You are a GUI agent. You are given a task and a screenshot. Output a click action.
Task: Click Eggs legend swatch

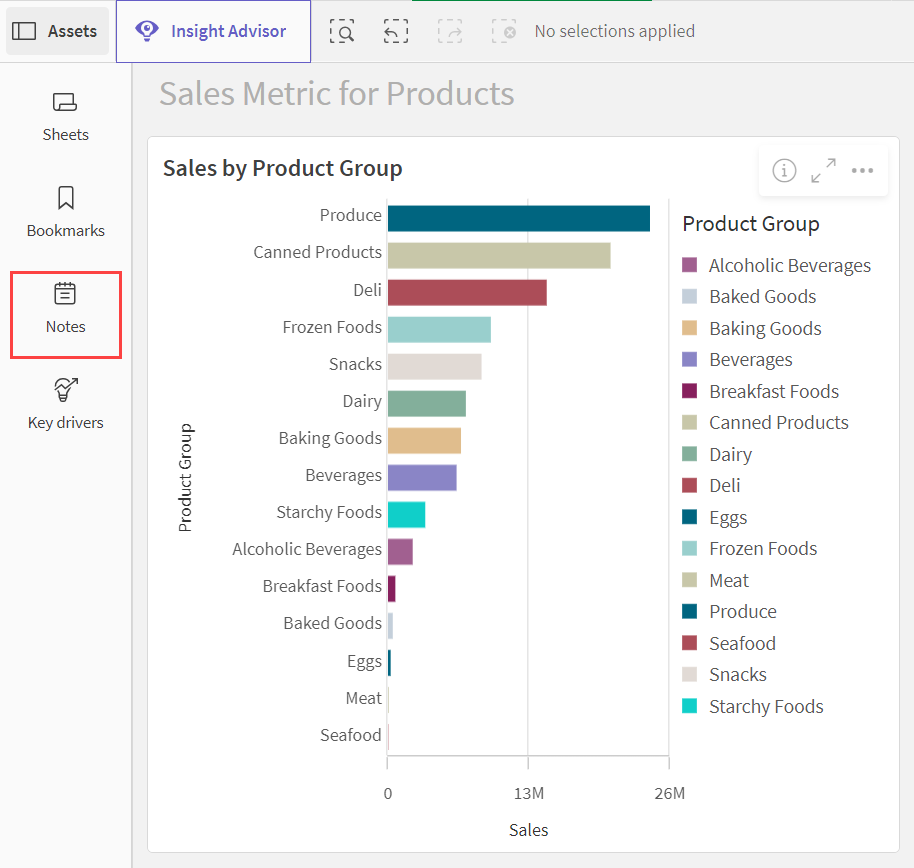690,517
